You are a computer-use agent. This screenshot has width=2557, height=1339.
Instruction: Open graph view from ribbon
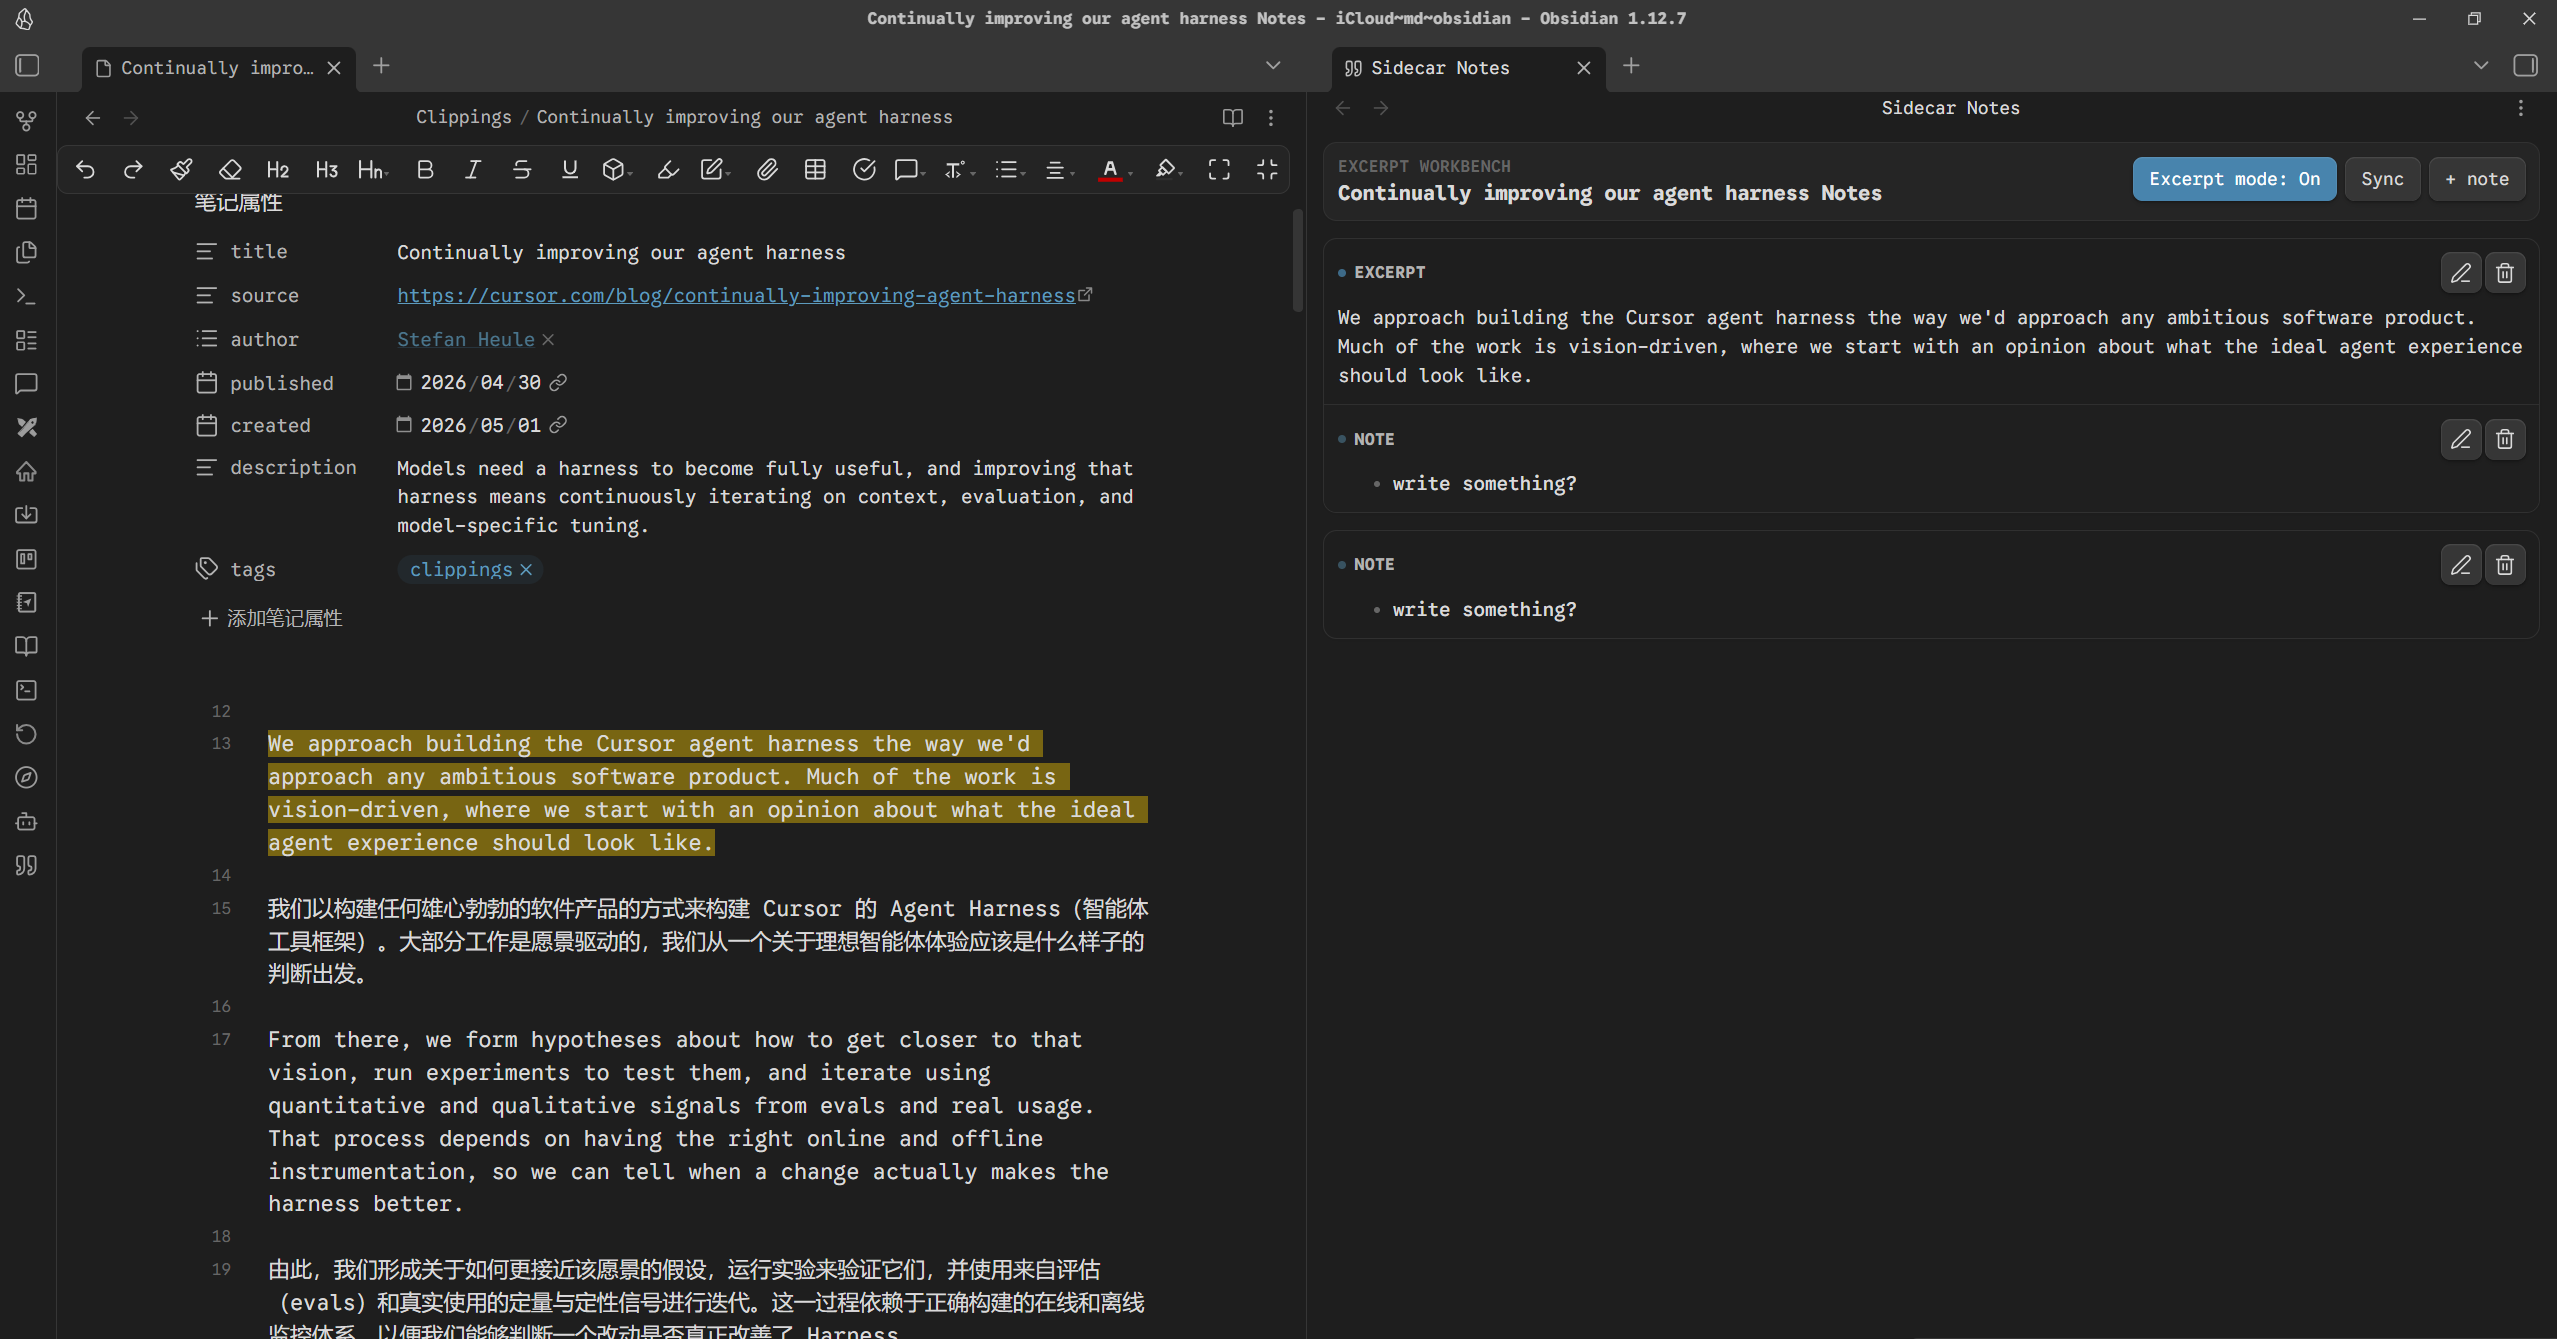click(x=27, y=121)
